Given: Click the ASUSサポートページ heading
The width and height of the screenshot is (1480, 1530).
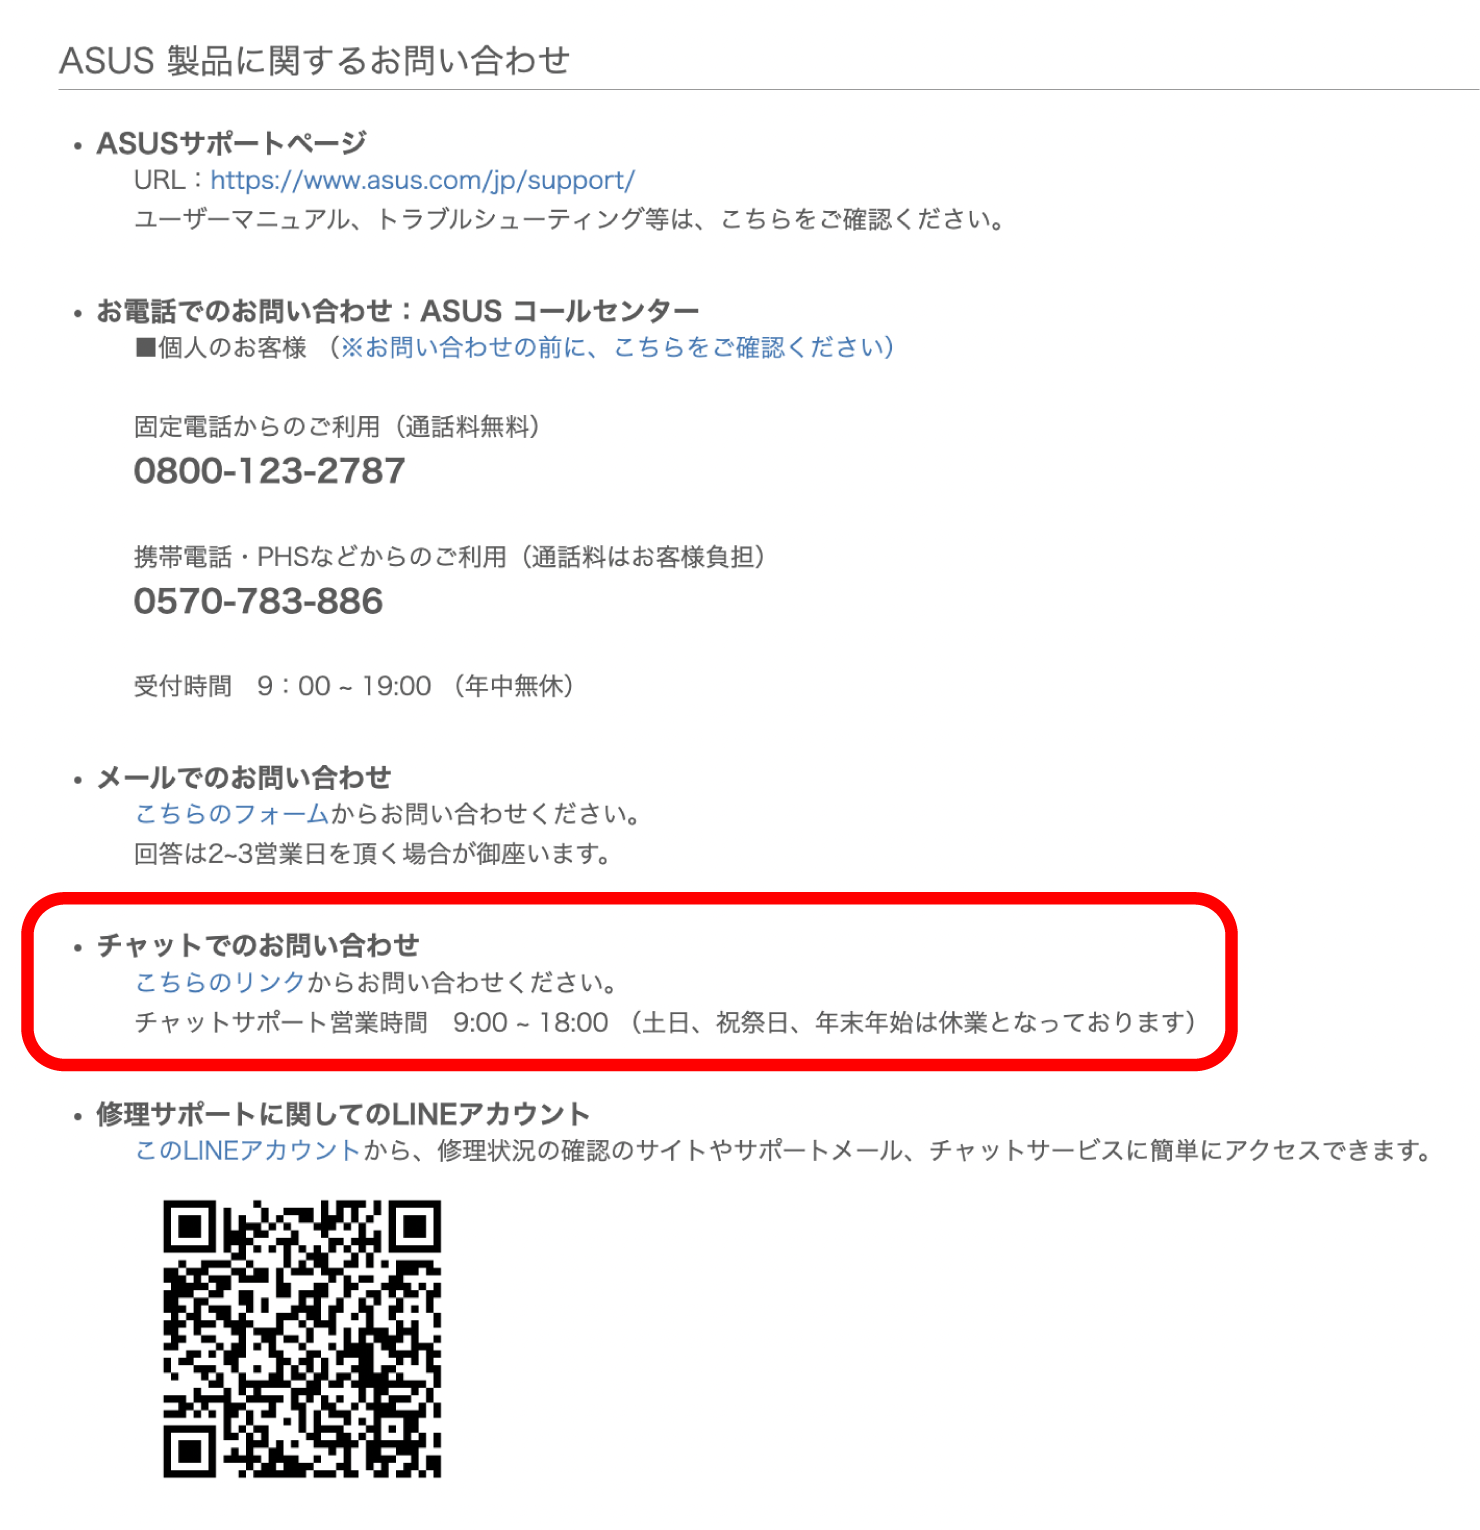Looking at the screenshot, I should click(x=231, y=144).
